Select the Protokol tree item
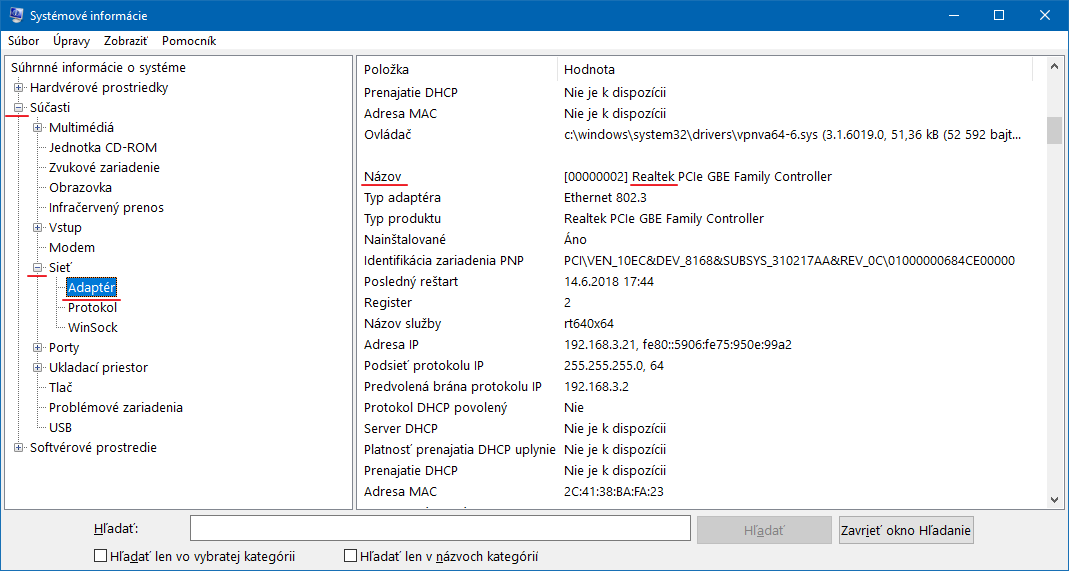 coord(92,307)
